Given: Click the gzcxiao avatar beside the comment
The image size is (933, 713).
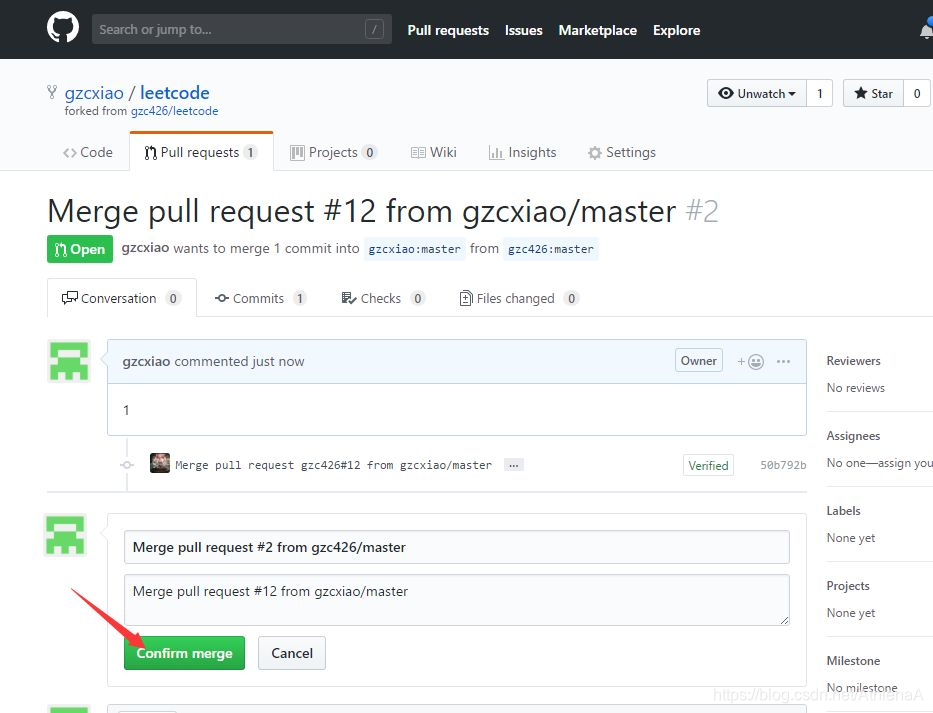Looking at the screenshot, I should [x=69, y=361].
